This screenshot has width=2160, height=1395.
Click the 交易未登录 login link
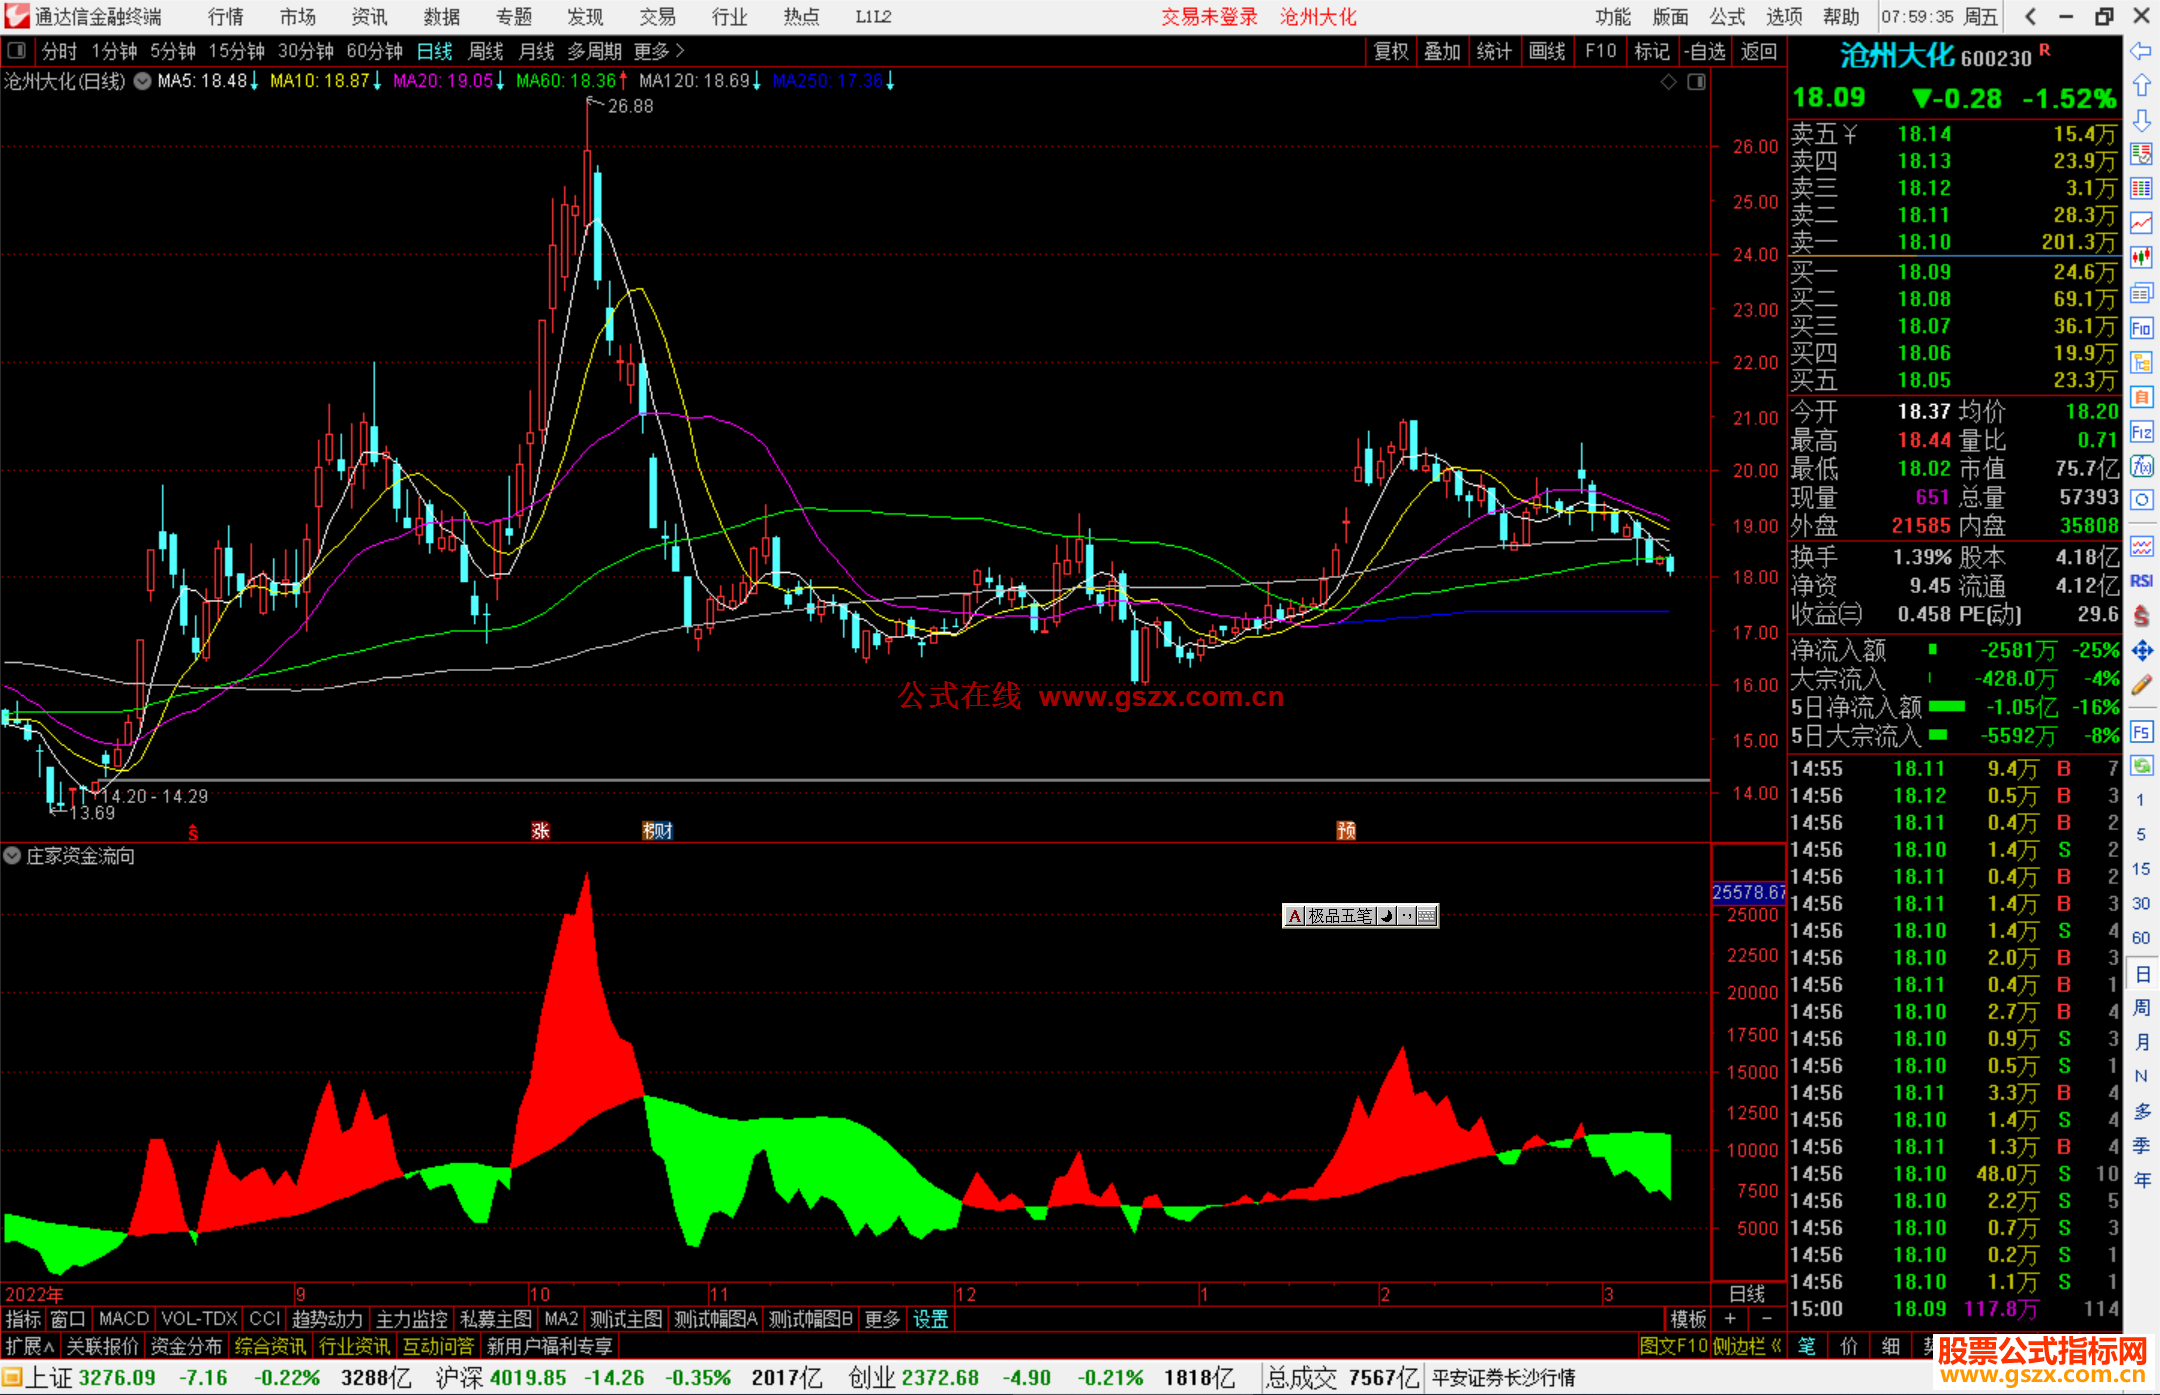point(1209,17)
